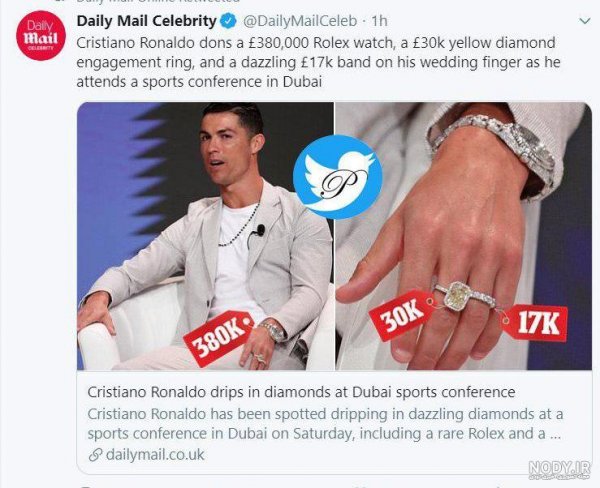Open the tweet's 1h timestamp
This screenshot has width=600, height=488.
(379, 21)
